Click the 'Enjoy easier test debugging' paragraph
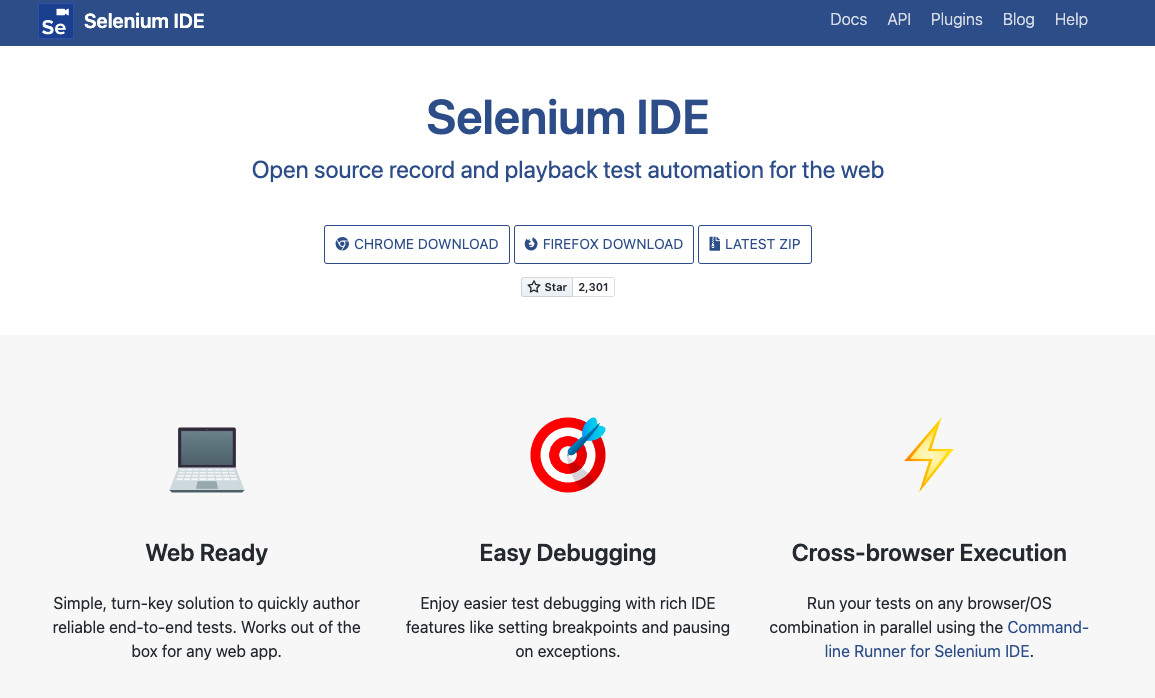The height and width of the screenshot is (698, 1155). [x=568, y=627]
